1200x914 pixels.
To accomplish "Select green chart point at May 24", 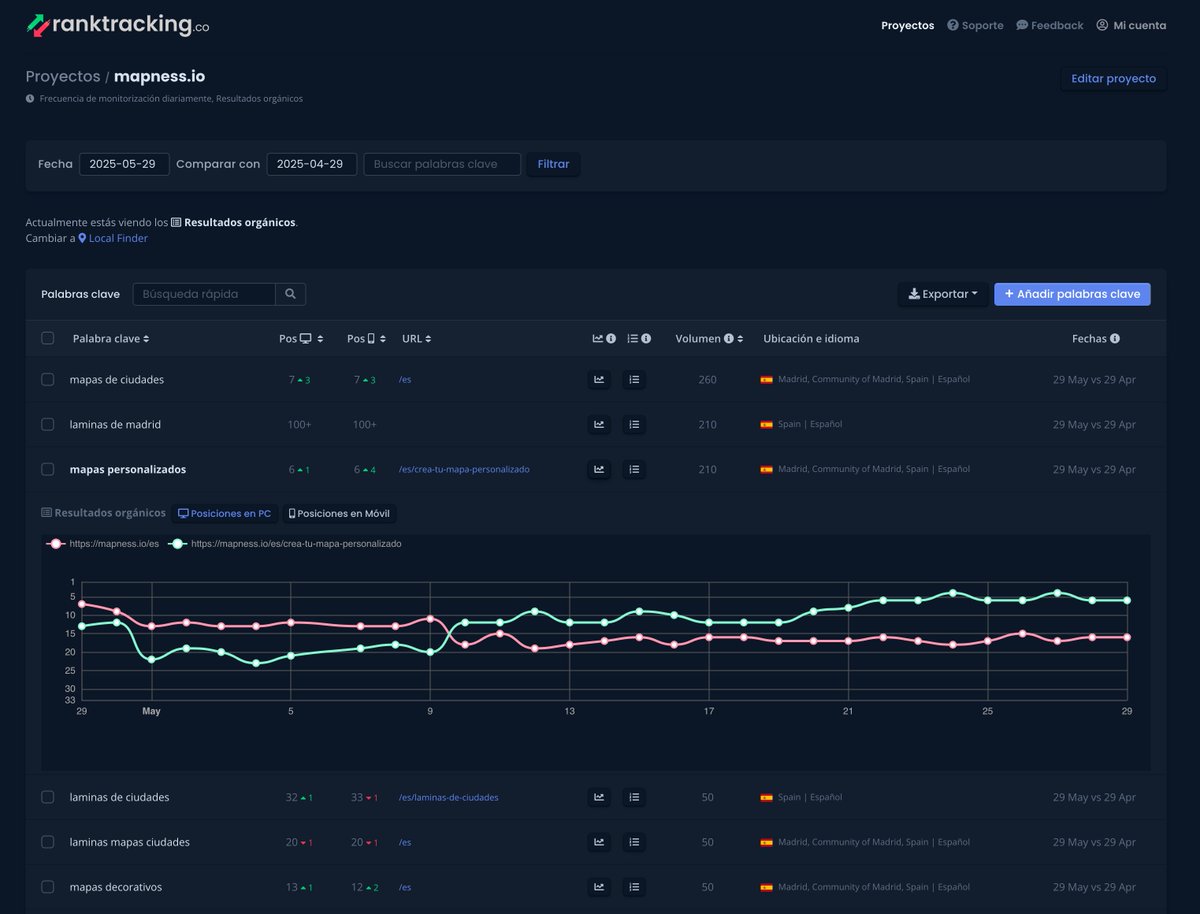I will coord(953,593).
